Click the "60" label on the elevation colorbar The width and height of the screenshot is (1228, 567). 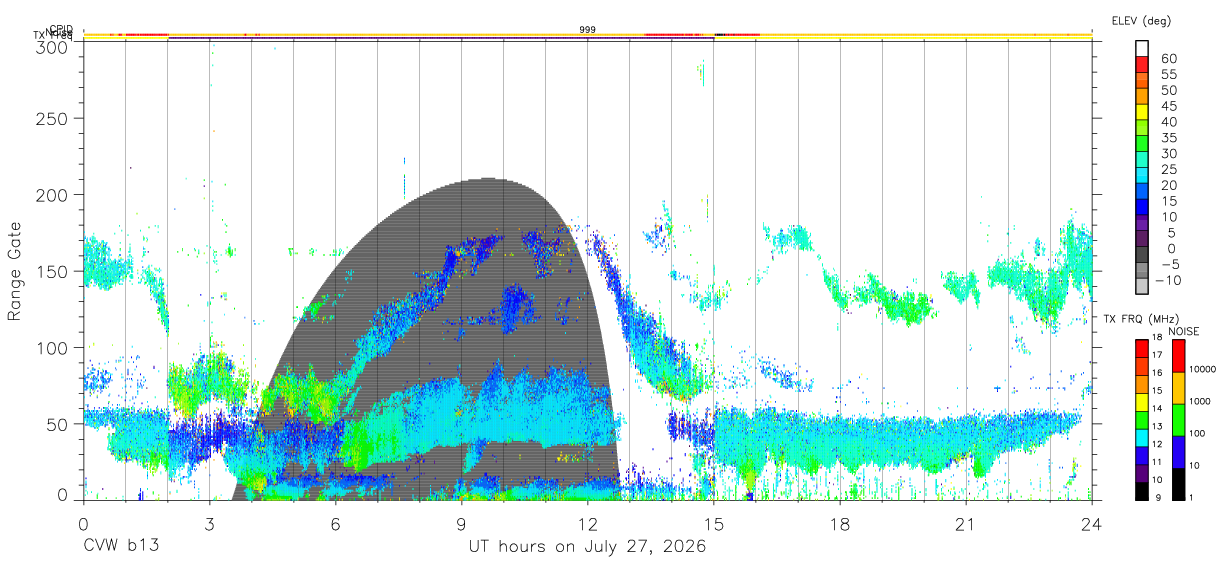1168,59
